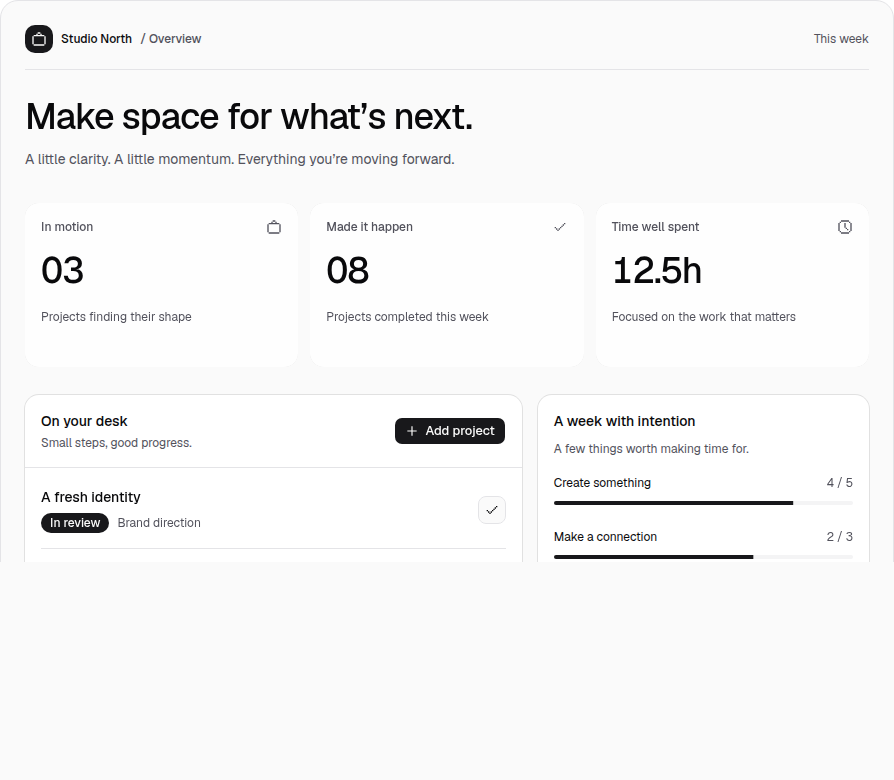Viewport: 894px width, 780px height.
Task: Click the Projects finding their shape text
Action: coord(116,317)
